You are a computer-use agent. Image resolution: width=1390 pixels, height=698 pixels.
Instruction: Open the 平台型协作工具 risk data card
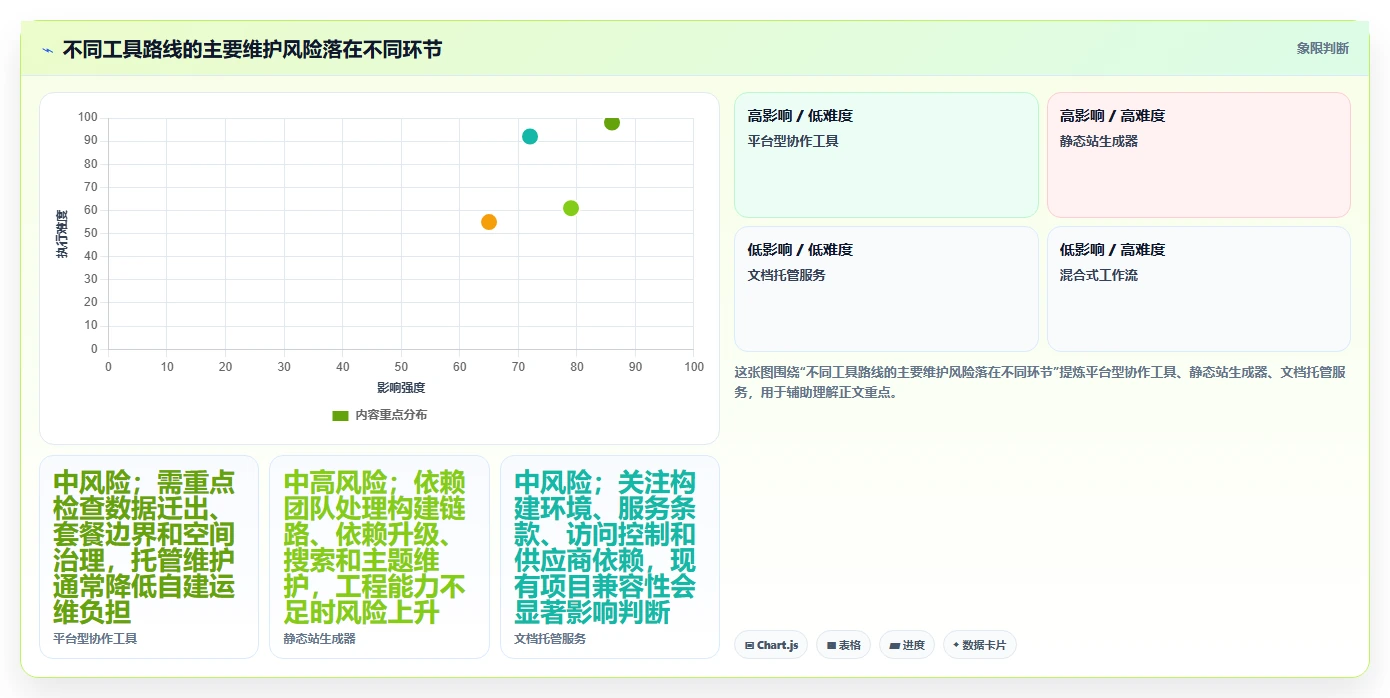149,557
